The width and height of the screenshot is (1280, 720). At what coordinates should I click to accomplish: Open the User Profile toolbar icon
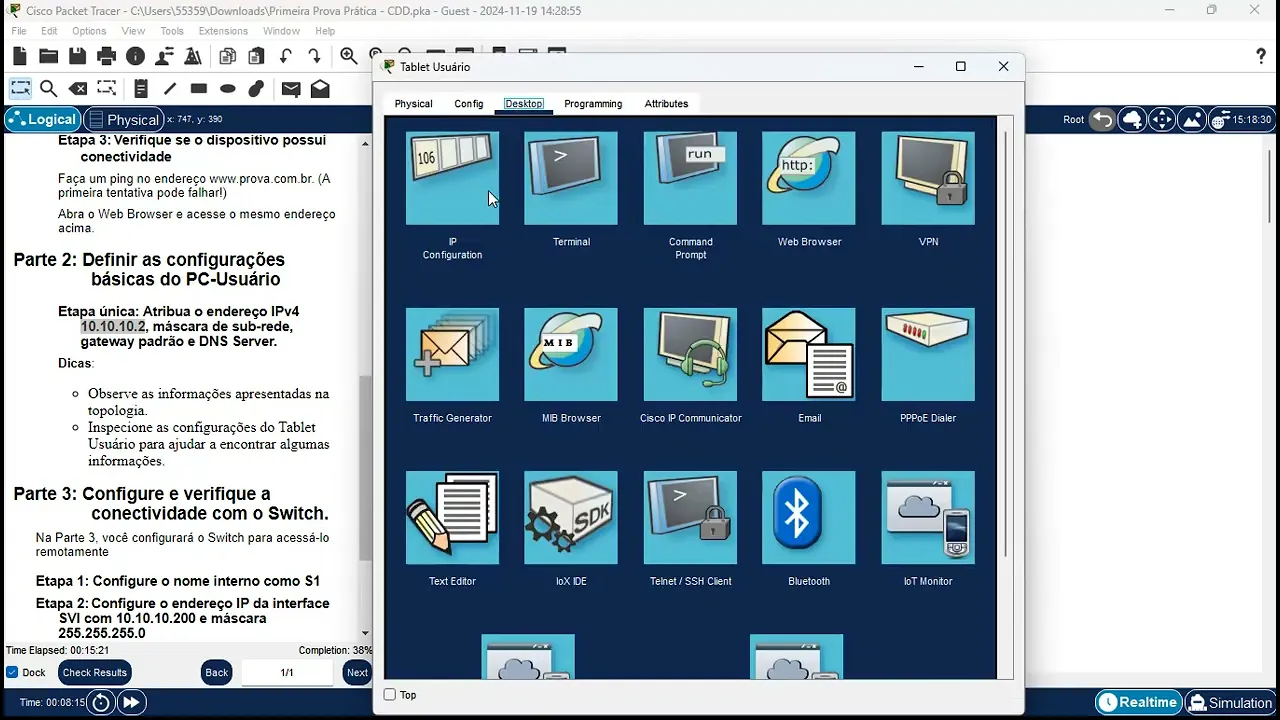(164, 56)
